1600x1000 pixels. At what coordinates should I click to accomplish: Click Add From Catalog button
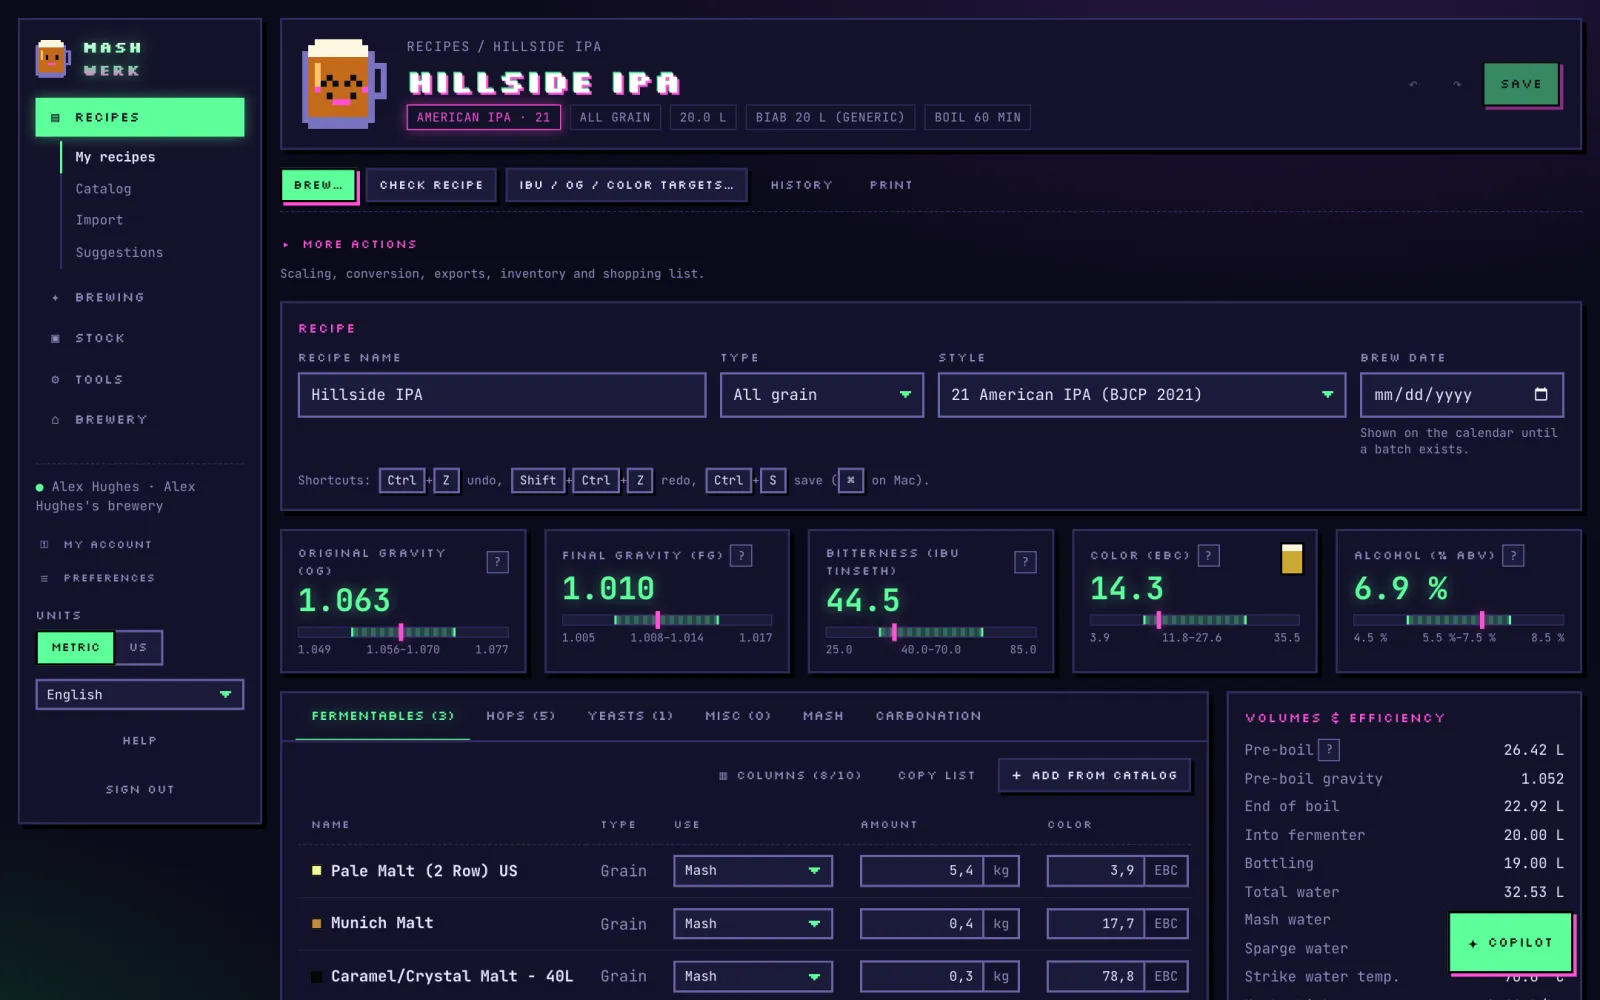click(x=1094, y=775)
